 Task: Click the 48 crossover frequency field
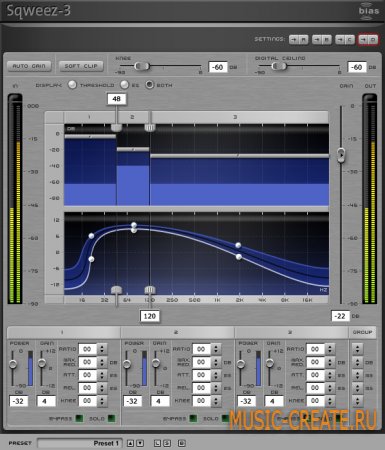(116, 99)
